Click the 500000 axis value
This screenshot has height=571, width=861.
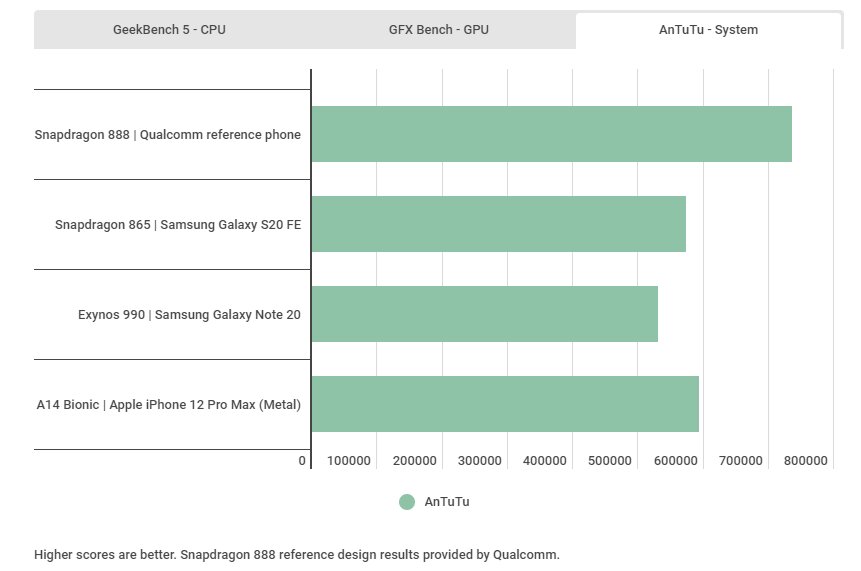pyautogui.click(x=610, y=461)
